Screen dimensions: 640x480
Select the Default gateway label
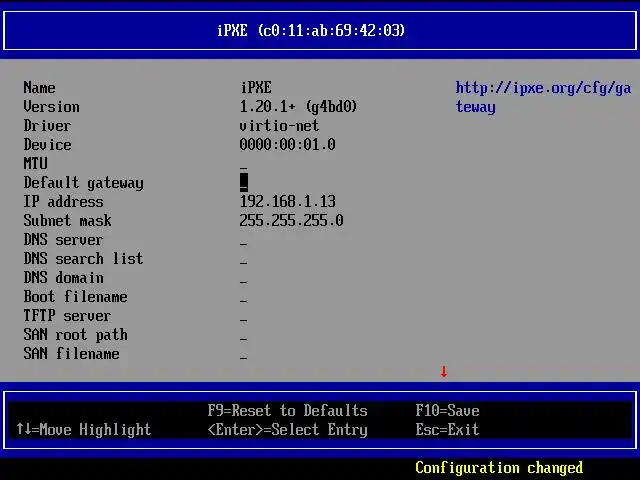coord(84,183)
